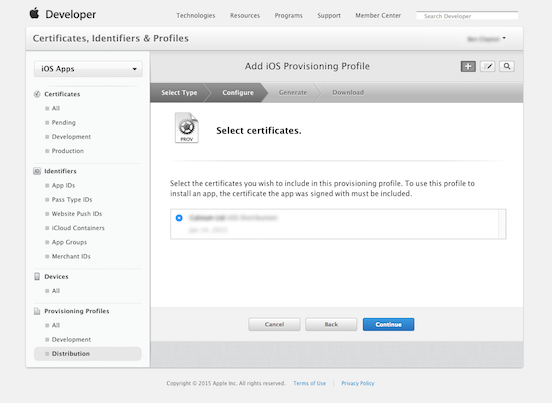552x403 pixels.
Task: Click the Select Type step
Action: [179, 93]
